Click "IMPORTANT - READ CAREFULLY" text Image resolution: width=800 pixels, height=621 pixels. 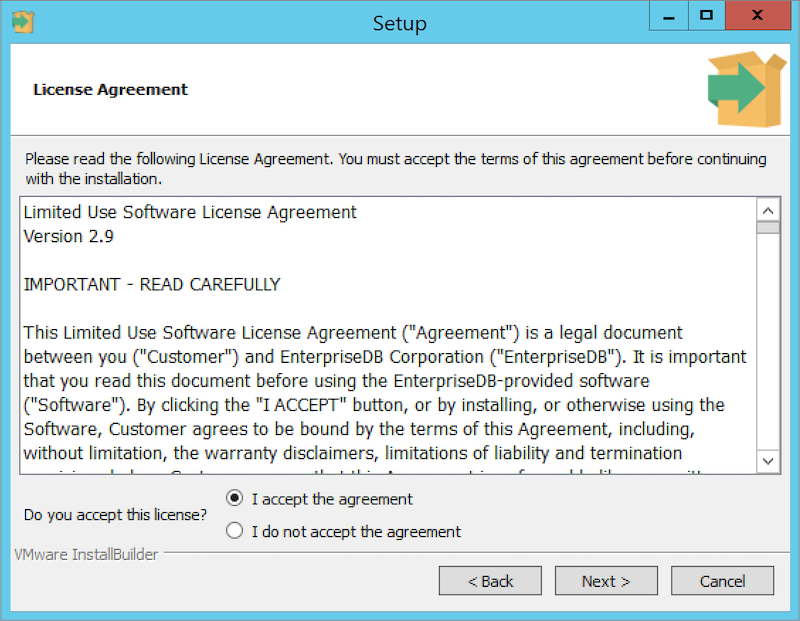[x=152, y=284]
